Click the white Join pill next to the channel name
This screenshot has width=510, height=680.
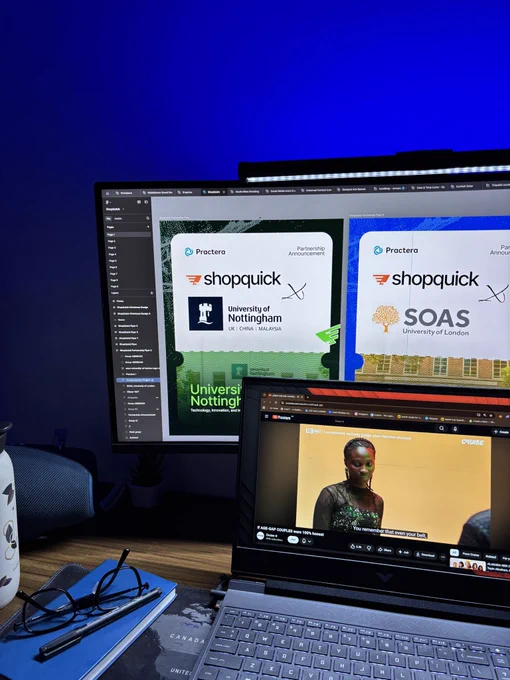tap(293, 539)
